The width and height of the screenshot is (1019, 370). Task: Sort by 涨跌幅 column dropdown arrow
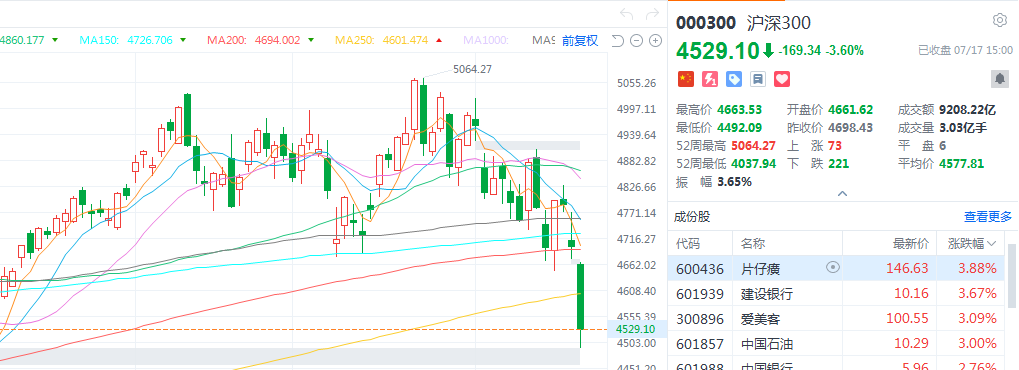(x=992, y=244)
